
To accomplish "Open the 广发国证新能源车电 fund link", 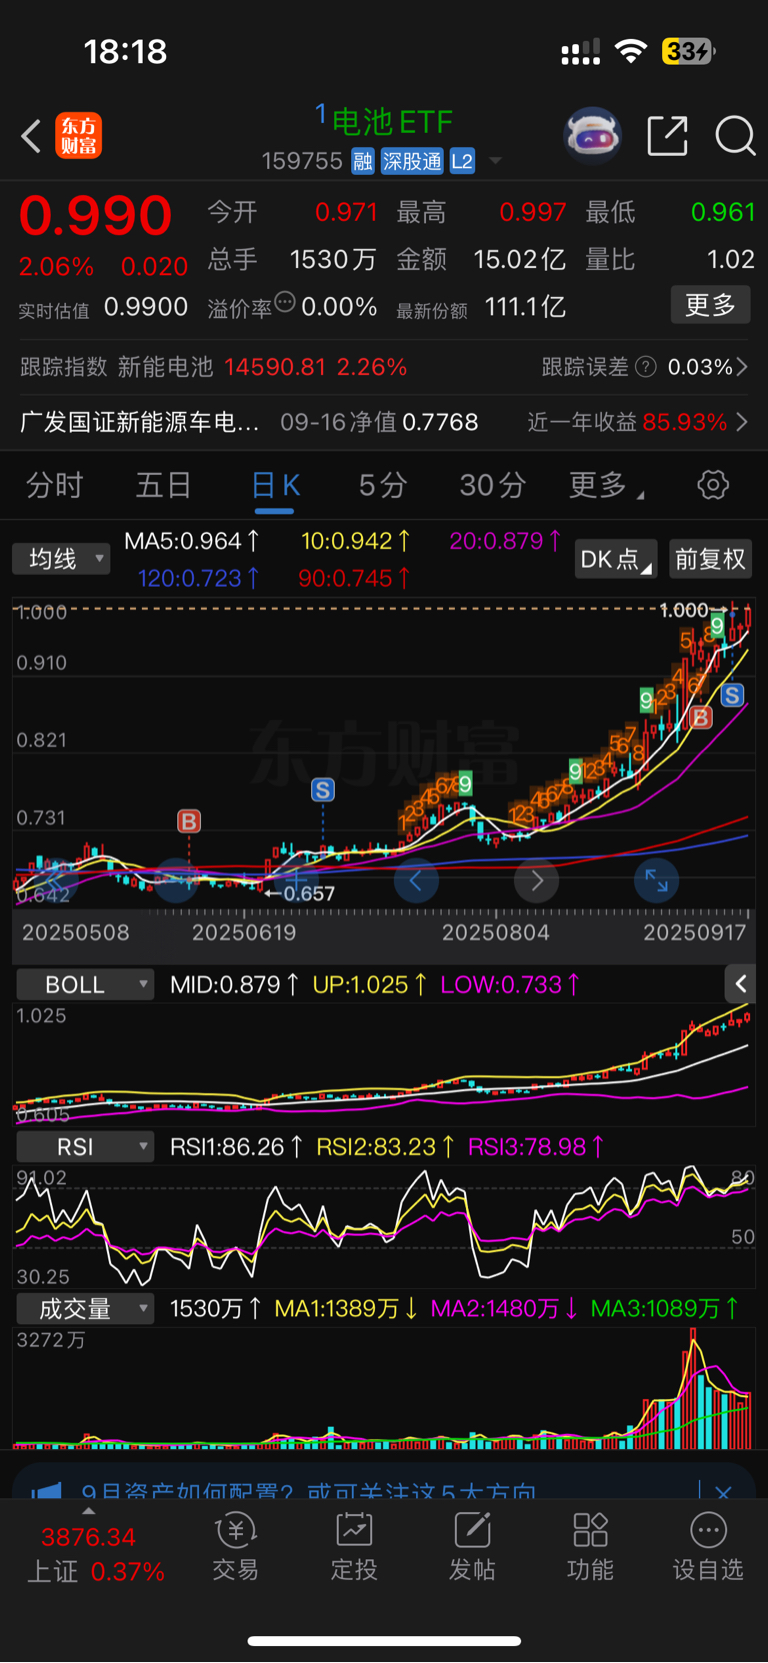I will pos(140,422).
